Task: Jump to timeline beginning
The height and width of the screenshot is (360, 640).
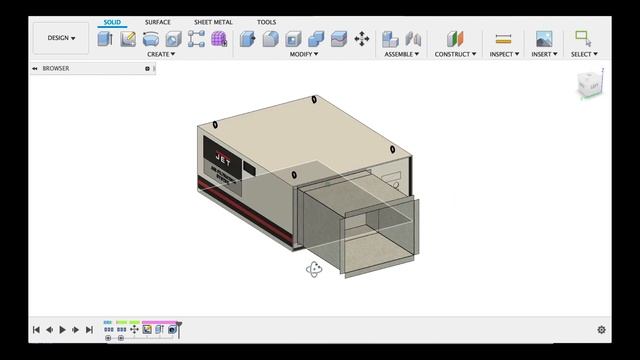Action: click(36, 330)
